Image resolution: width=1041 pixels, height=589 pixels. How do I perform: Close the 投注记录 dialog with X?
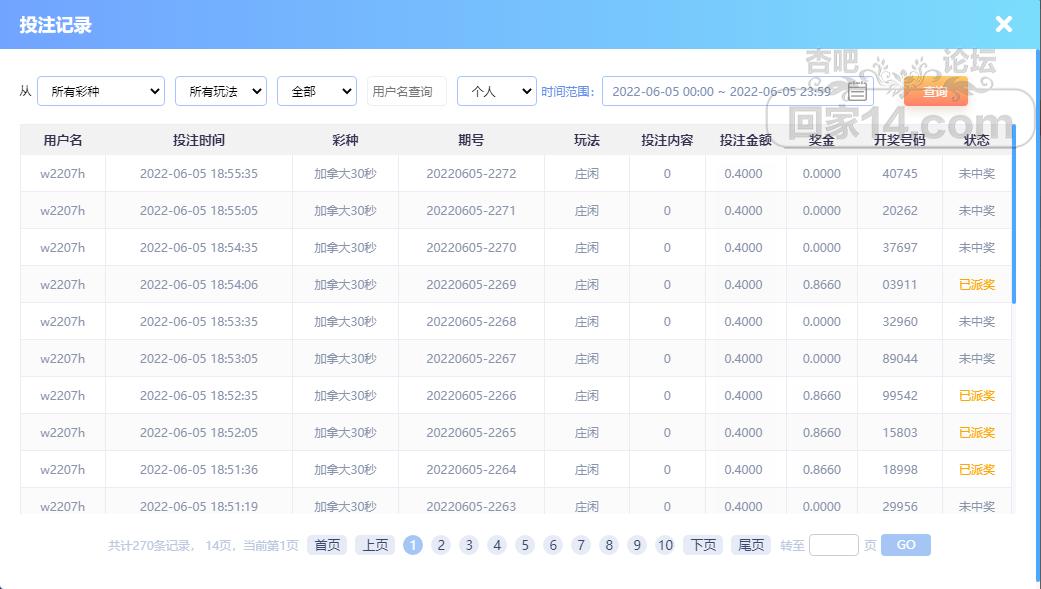coord(1003,25)
